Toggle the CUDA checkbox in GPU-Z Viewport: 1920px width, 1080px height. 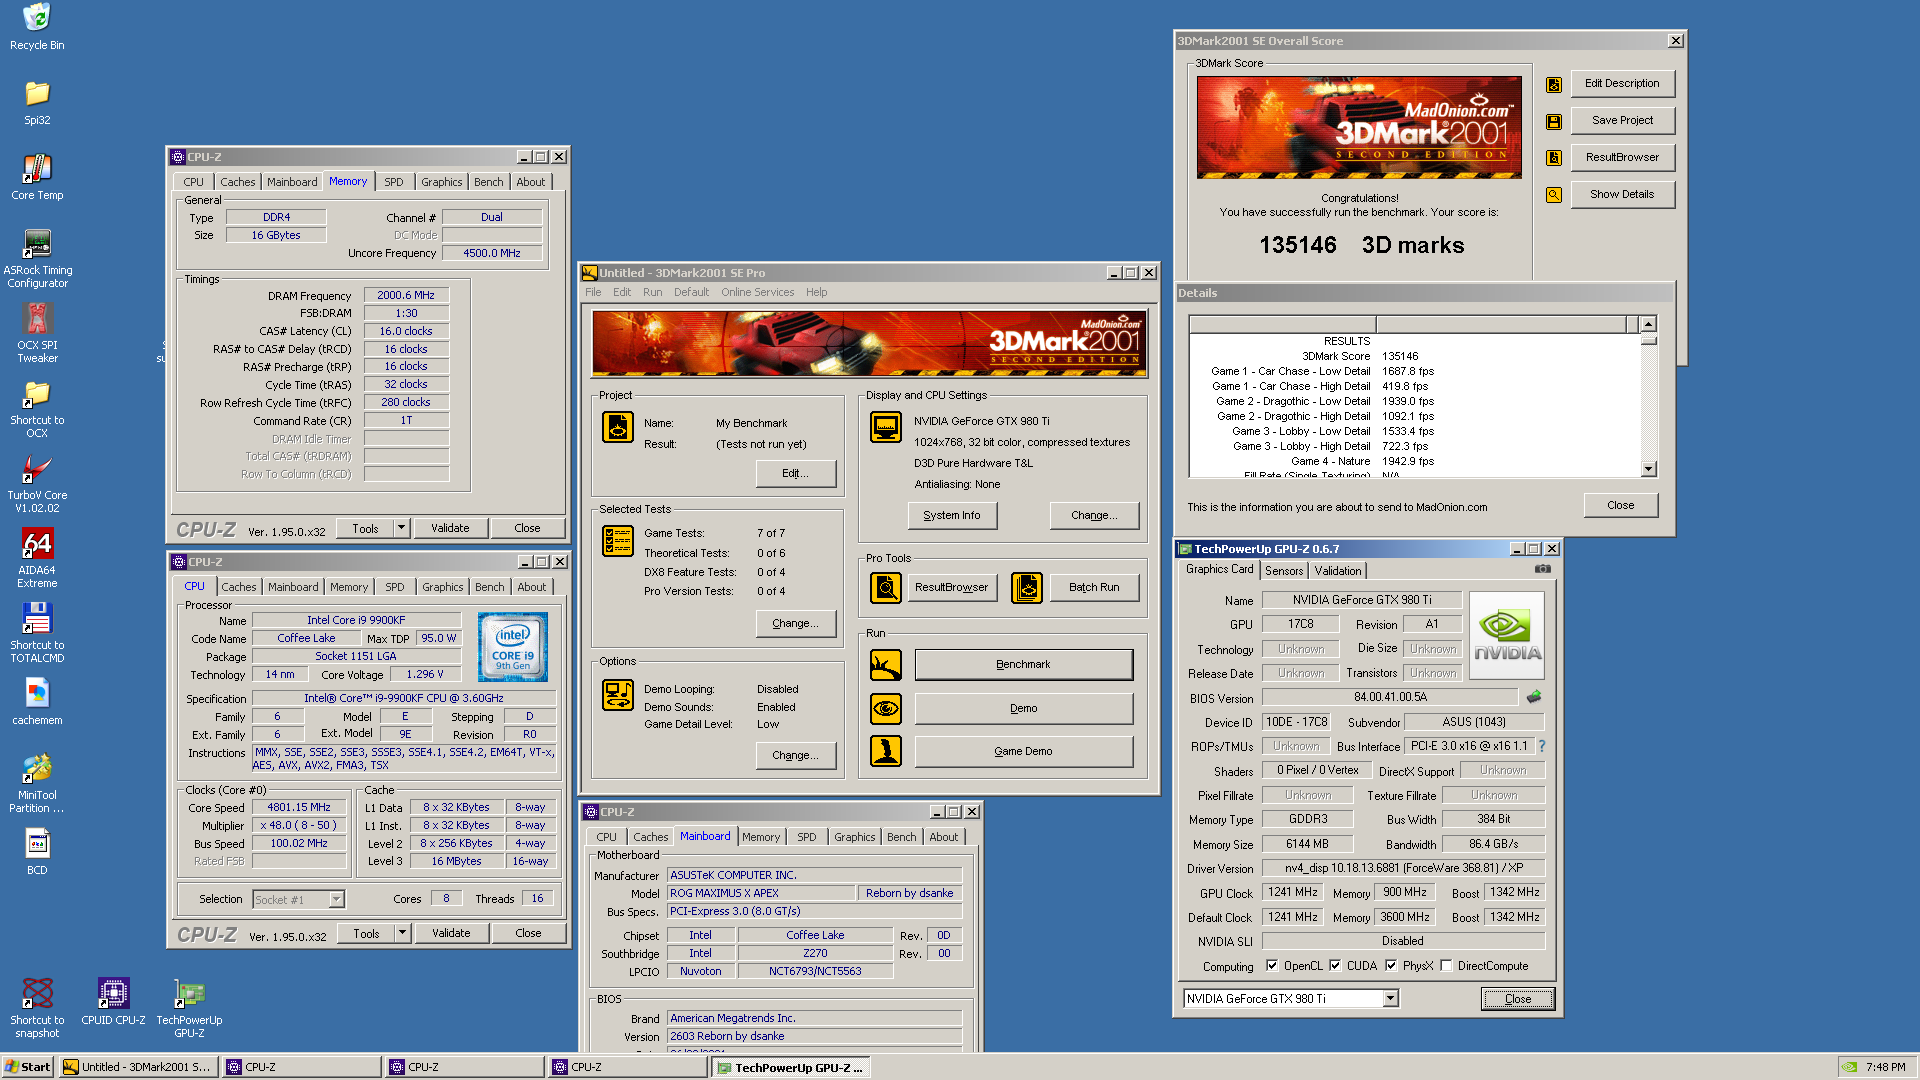[1335, 966]
